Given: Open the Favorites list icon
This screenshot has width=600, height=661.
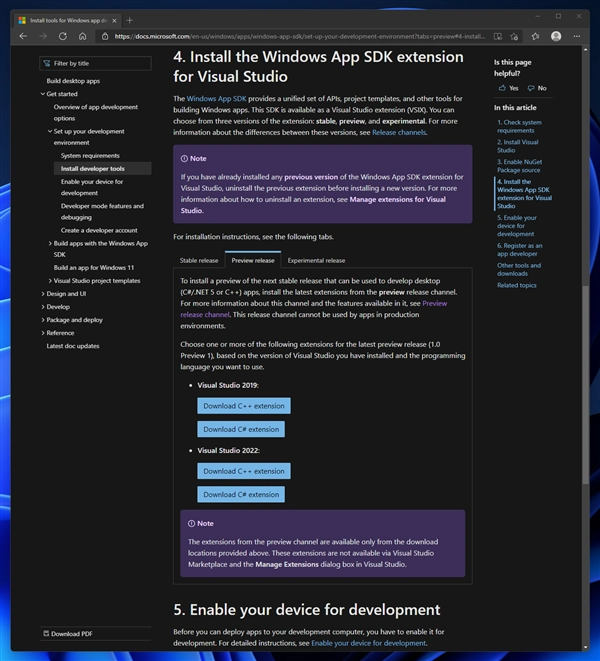Looking at the screenshot, I should tap(535, 37).
